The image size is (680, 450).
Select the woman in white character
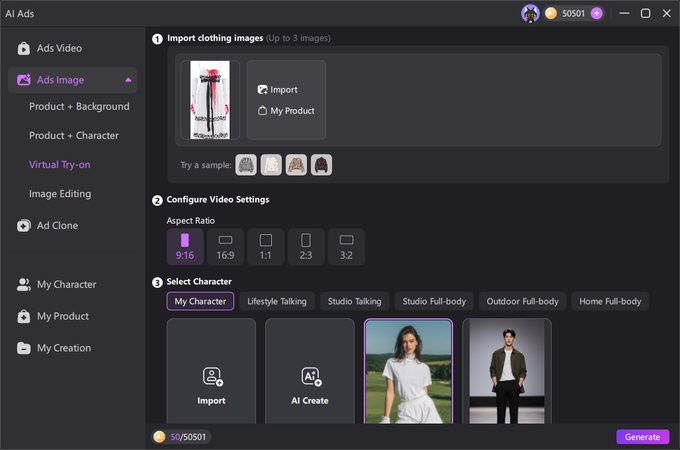(x=408, y=371)
